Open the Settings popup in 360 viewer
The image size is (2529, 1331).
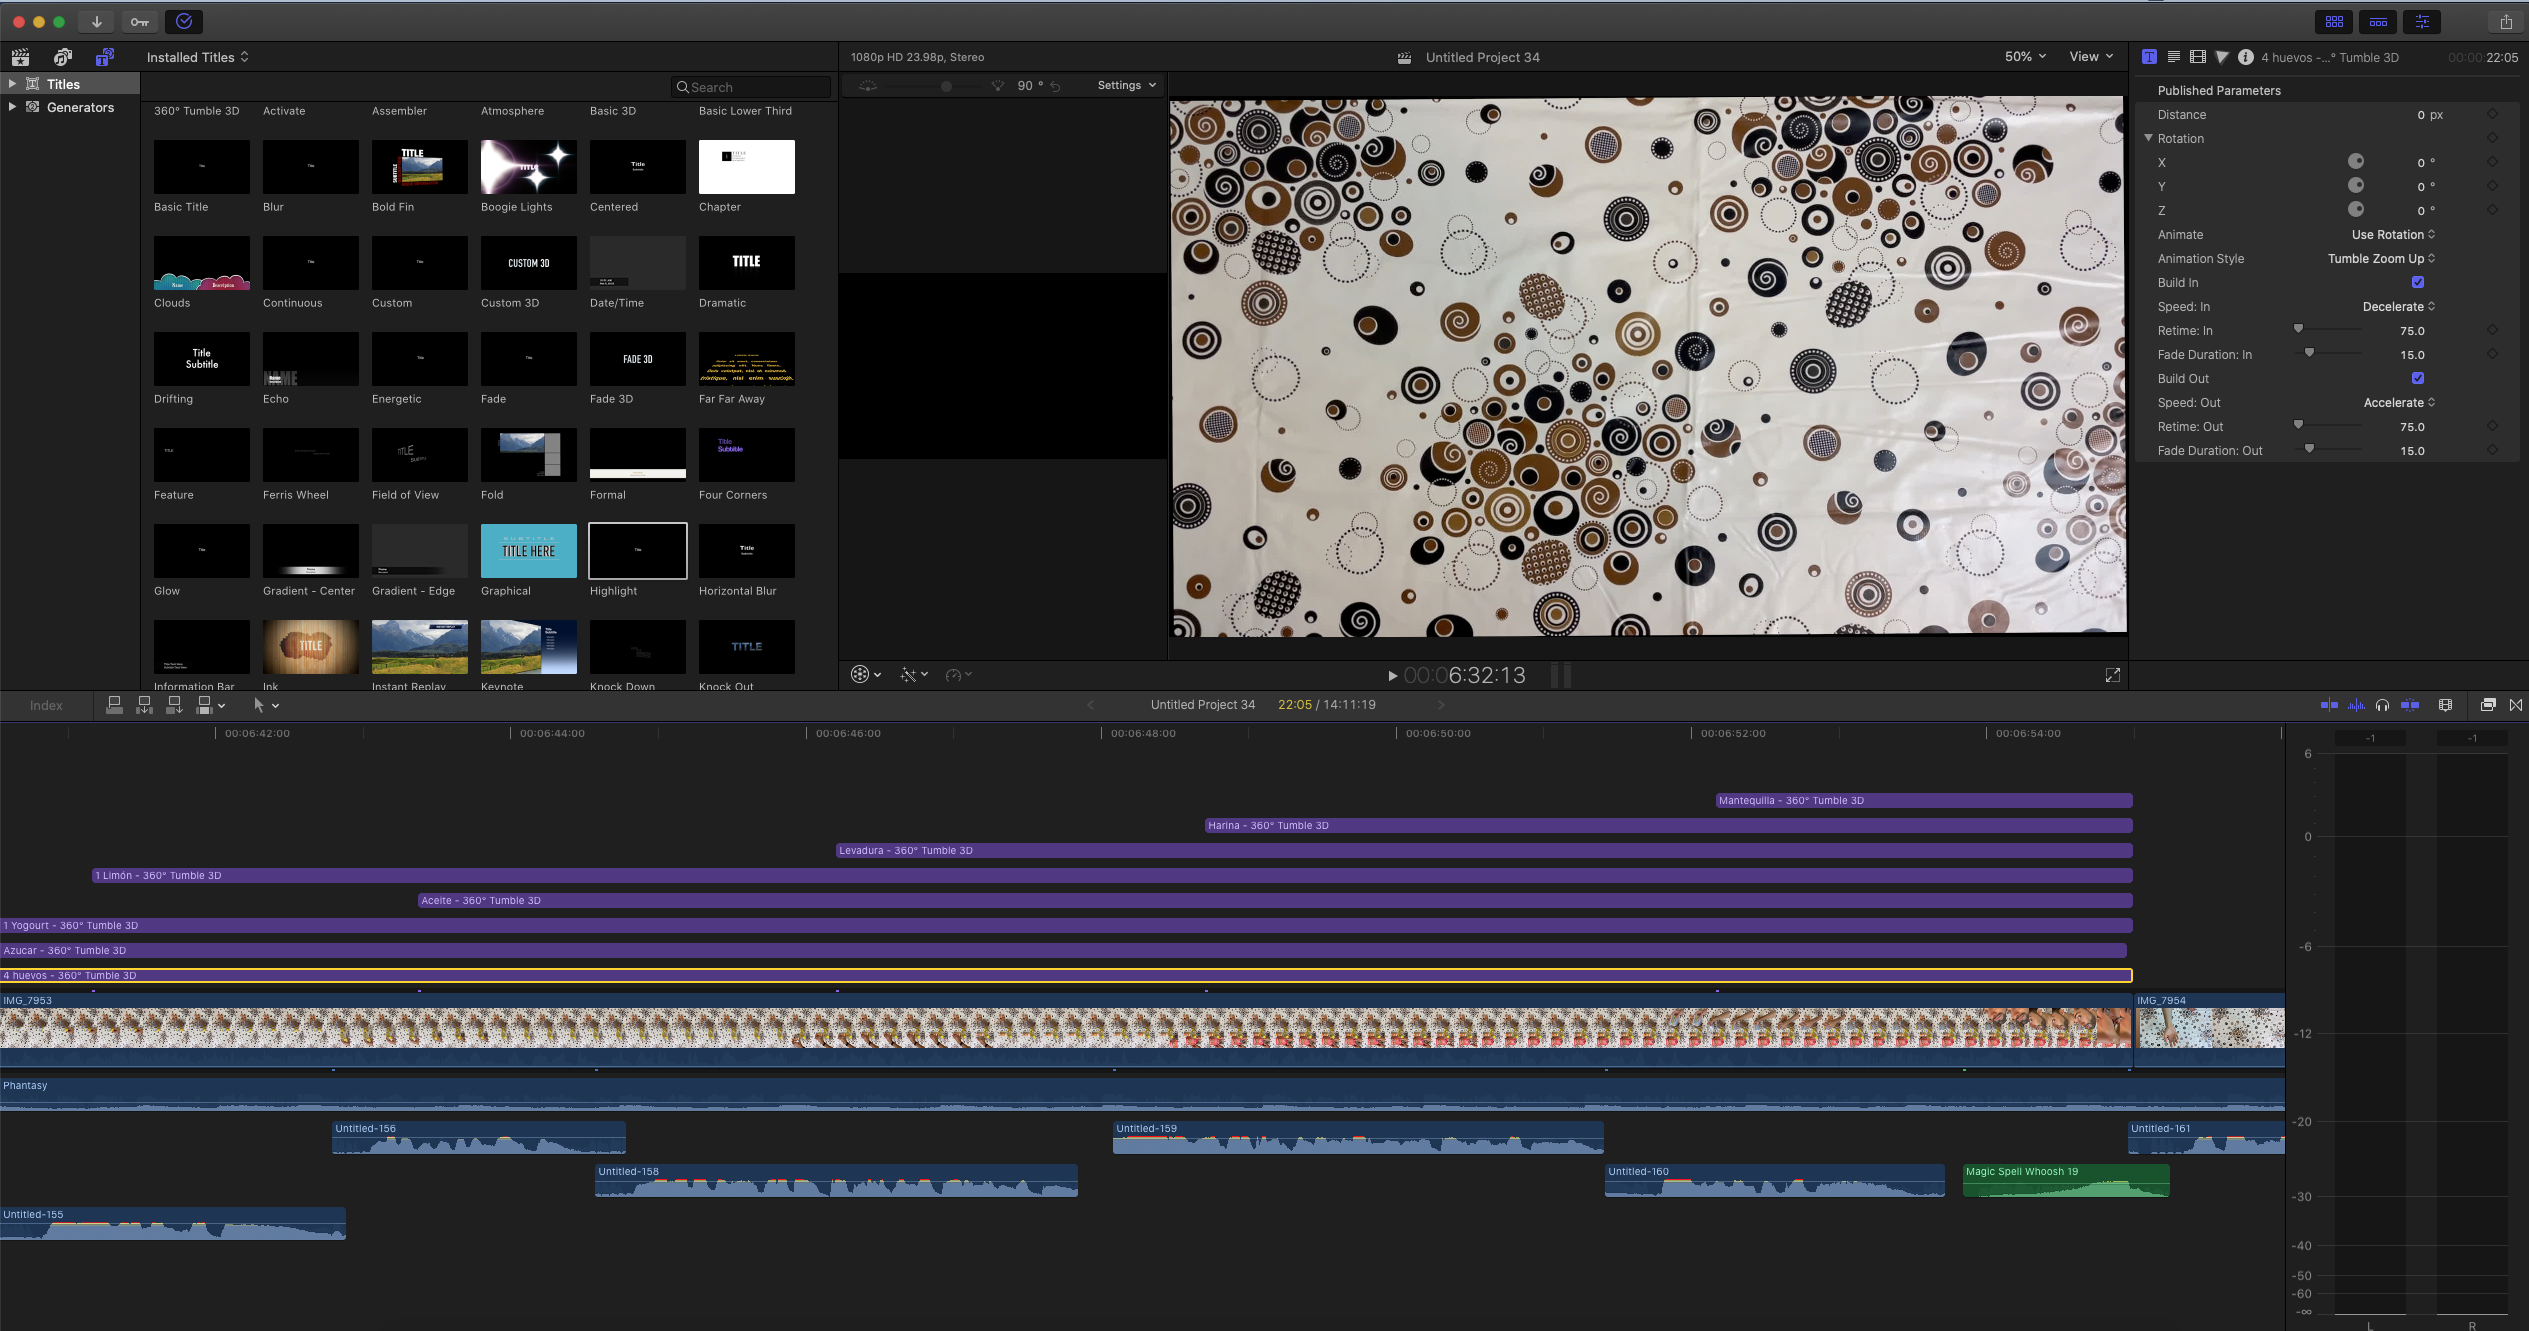click(1126, 85)
